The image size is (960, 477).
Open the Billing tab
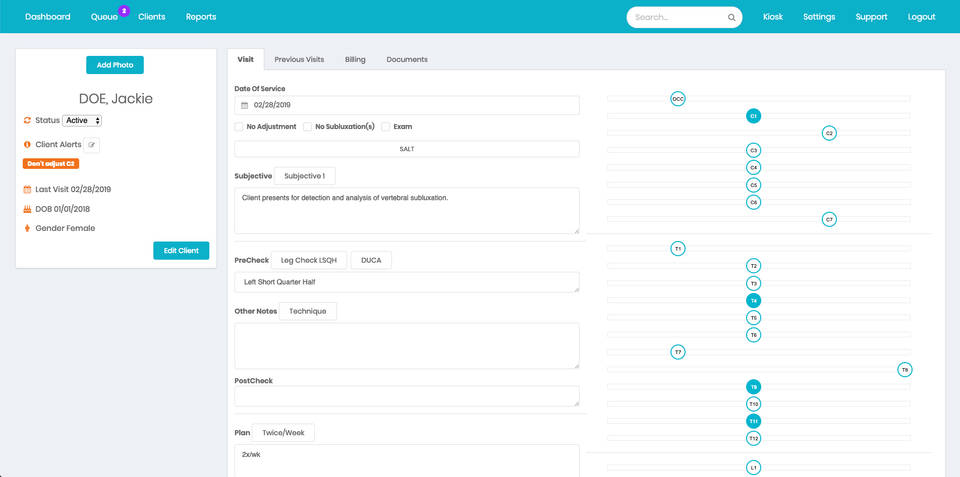coord(355,59)
